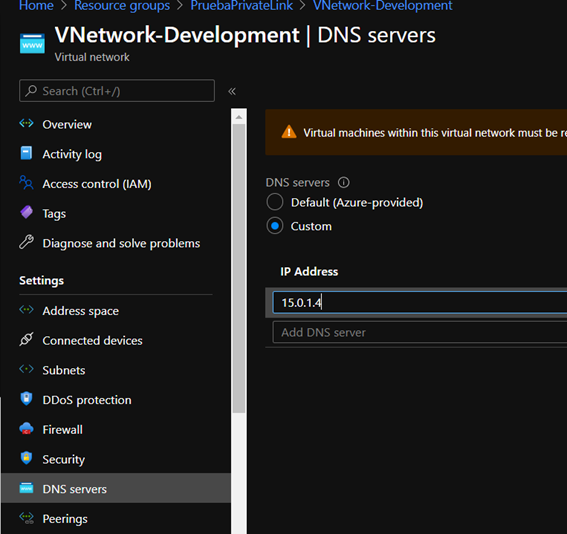
Task: Click the DNS servers info circle icon
Action: click(x=344, y=182)
